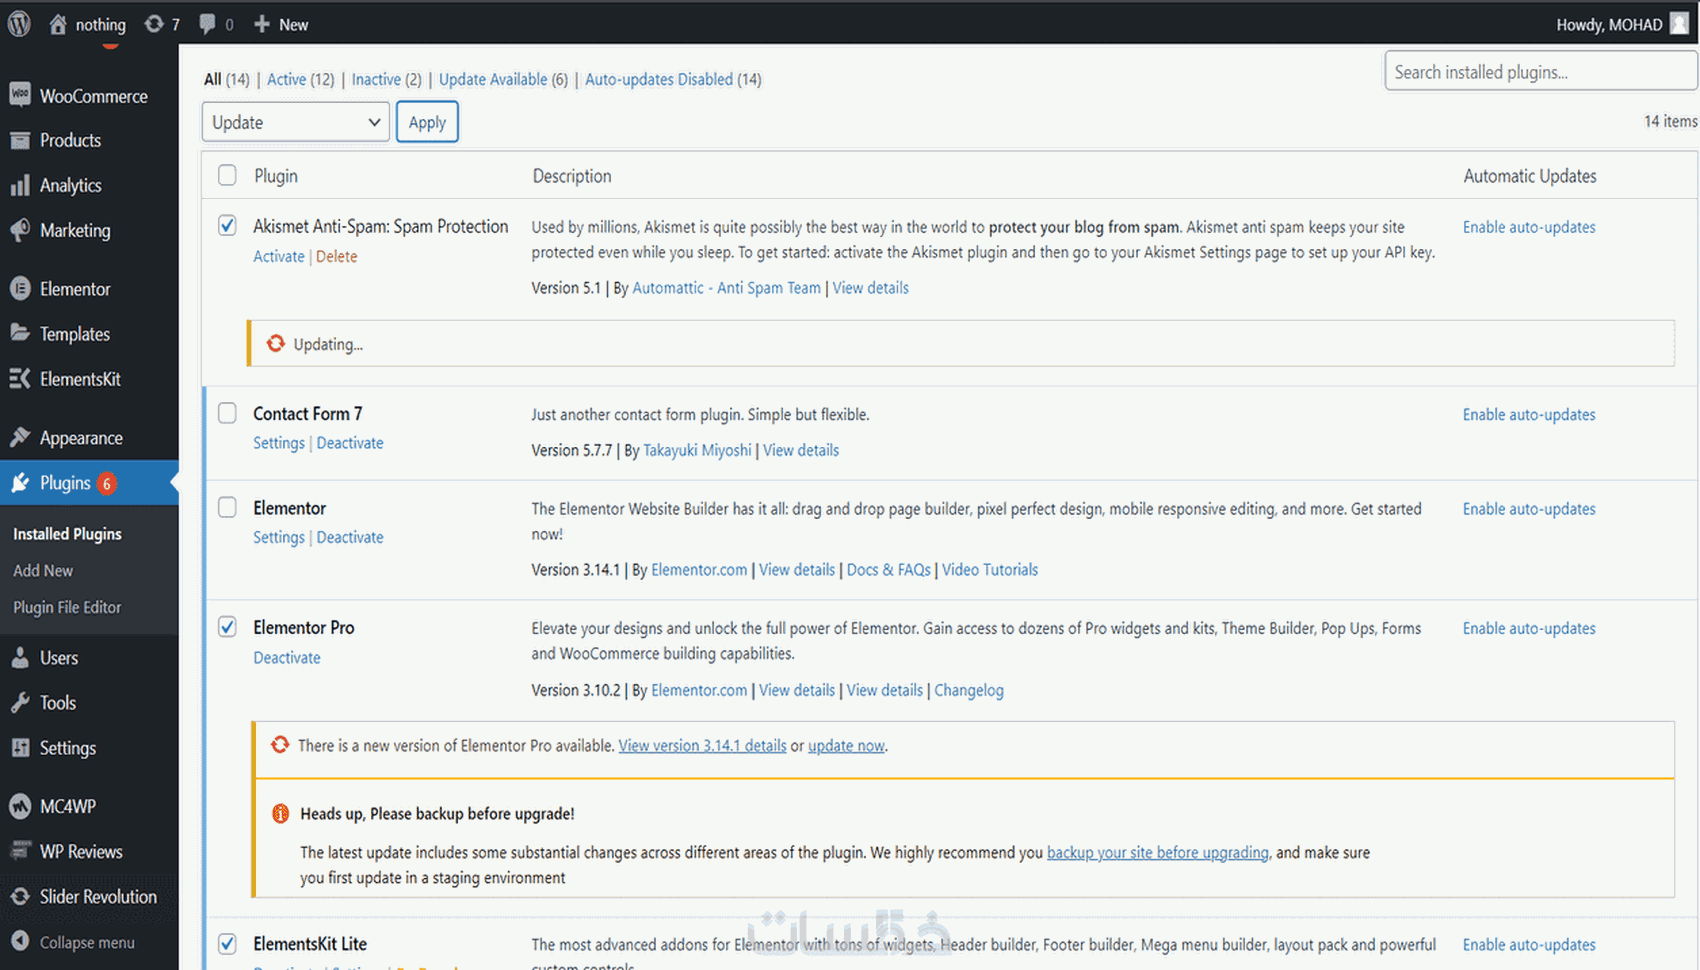1700x970 pixels.
Task: Uncheck the Akismet Anti-Spam checkbox
Action: pos(228,226)
